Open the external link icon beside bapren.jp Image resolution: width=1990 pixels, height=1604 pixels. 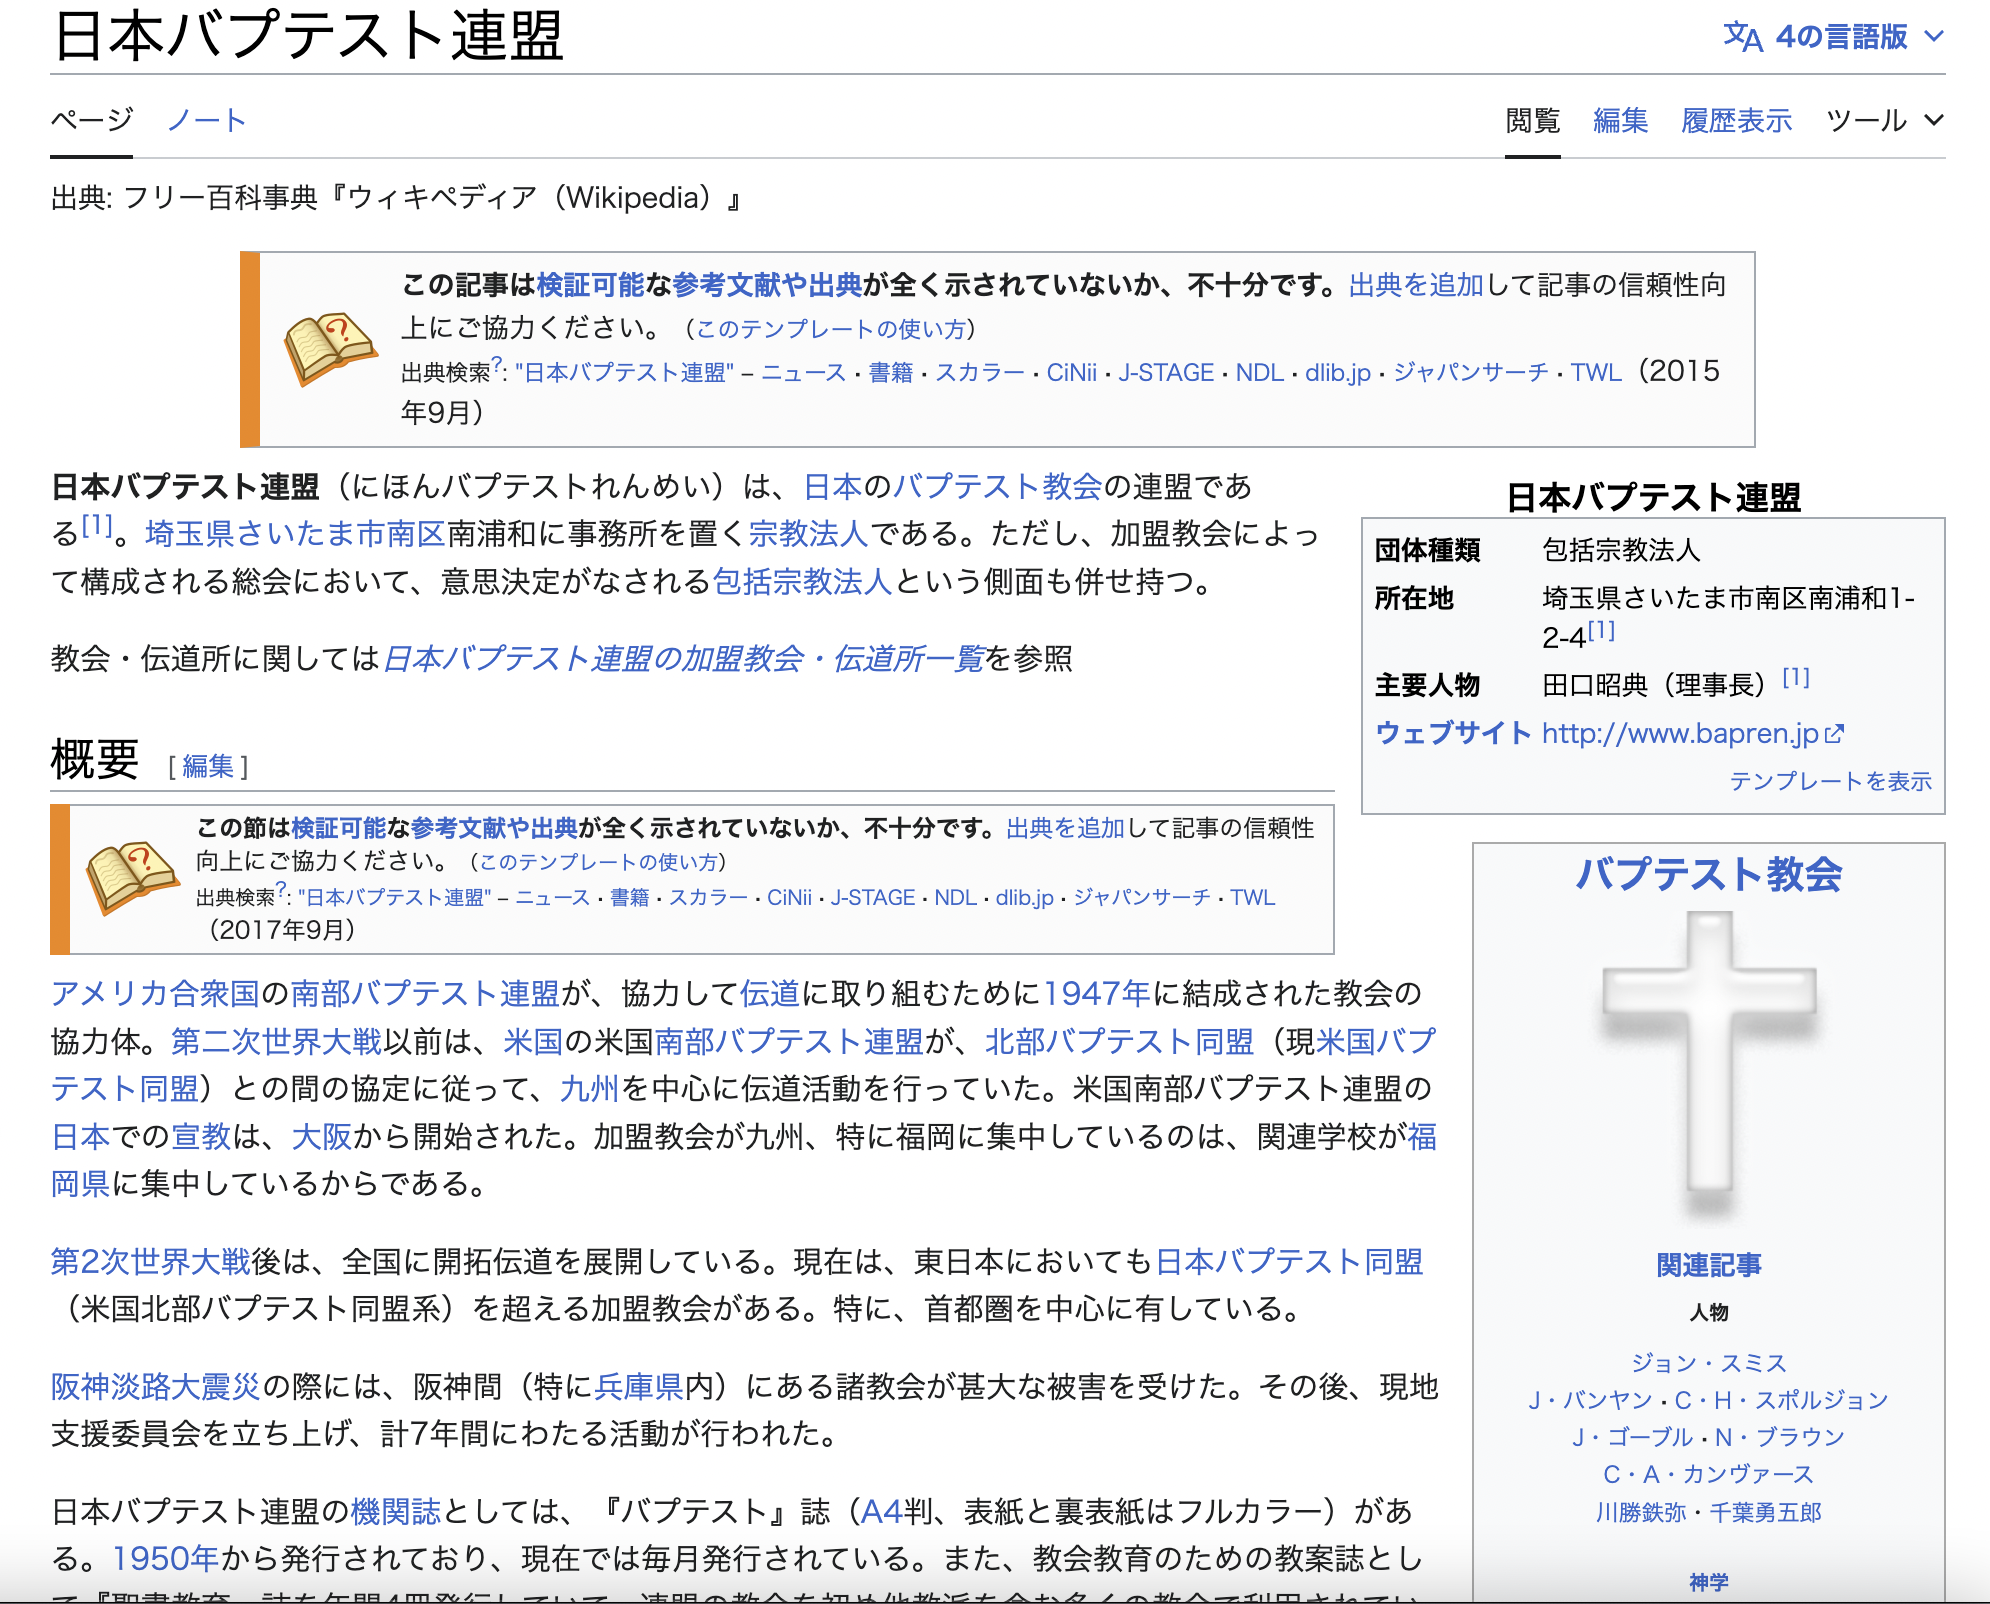(1834, 734)
